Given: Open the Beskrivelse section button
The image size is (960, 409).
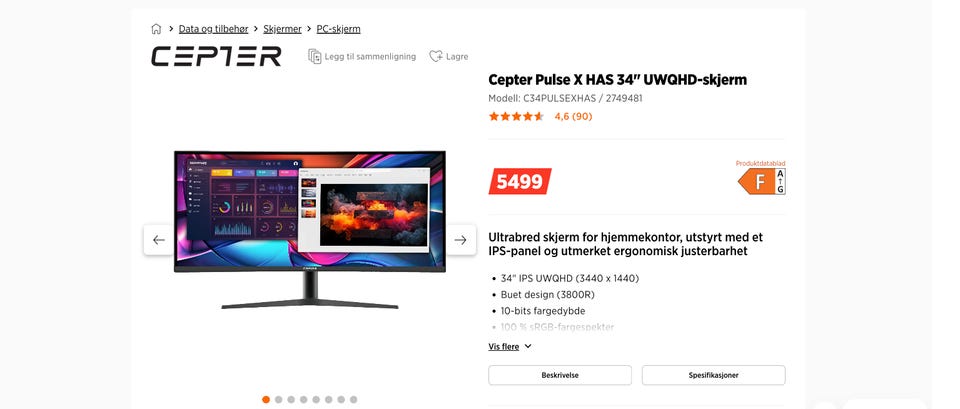Looking at the screenshot, I should [x=560, y=375].
